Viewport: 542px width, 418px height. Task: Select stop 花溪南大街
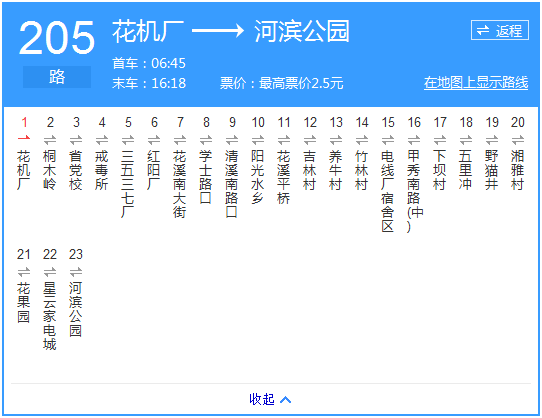coord(180,184)
